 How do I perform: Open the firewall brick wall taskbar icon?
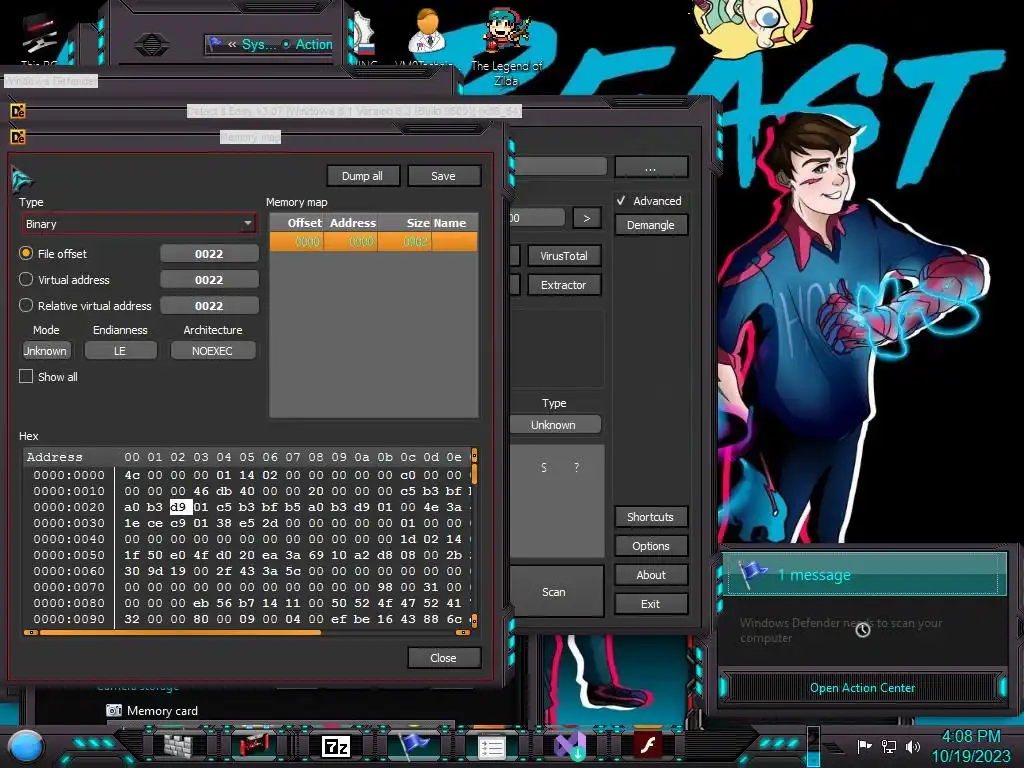click(178, 745)
